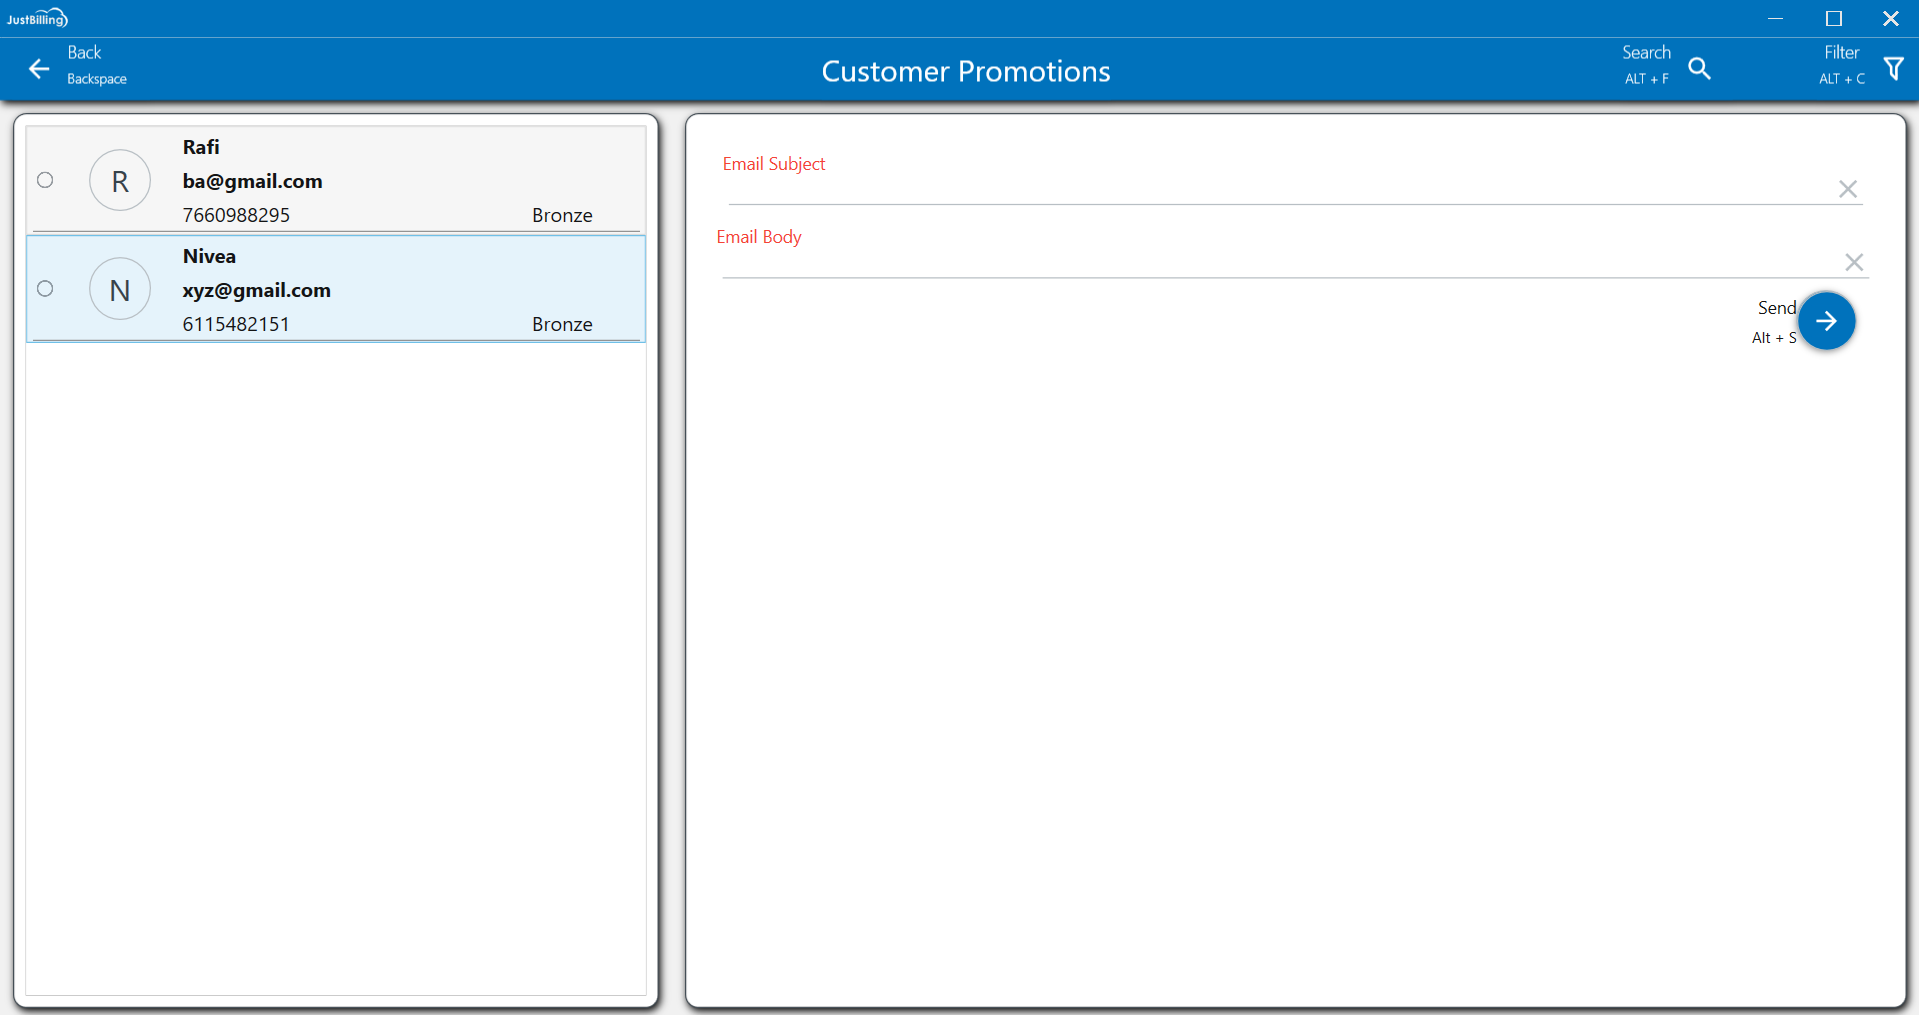1919x1015 pixels.
Task: Click Rafi's avatar circle
Action: [120, 181]
